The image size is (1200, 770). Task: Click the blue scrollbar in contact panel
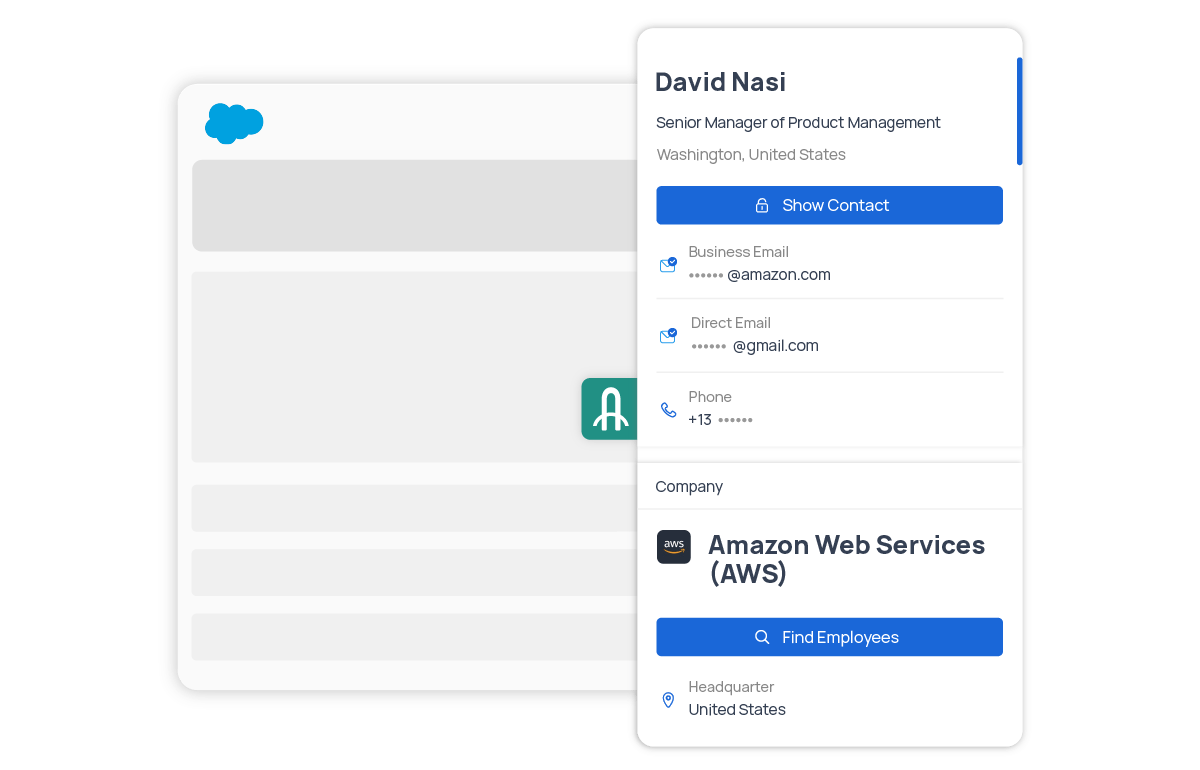tap(1019, 111)
